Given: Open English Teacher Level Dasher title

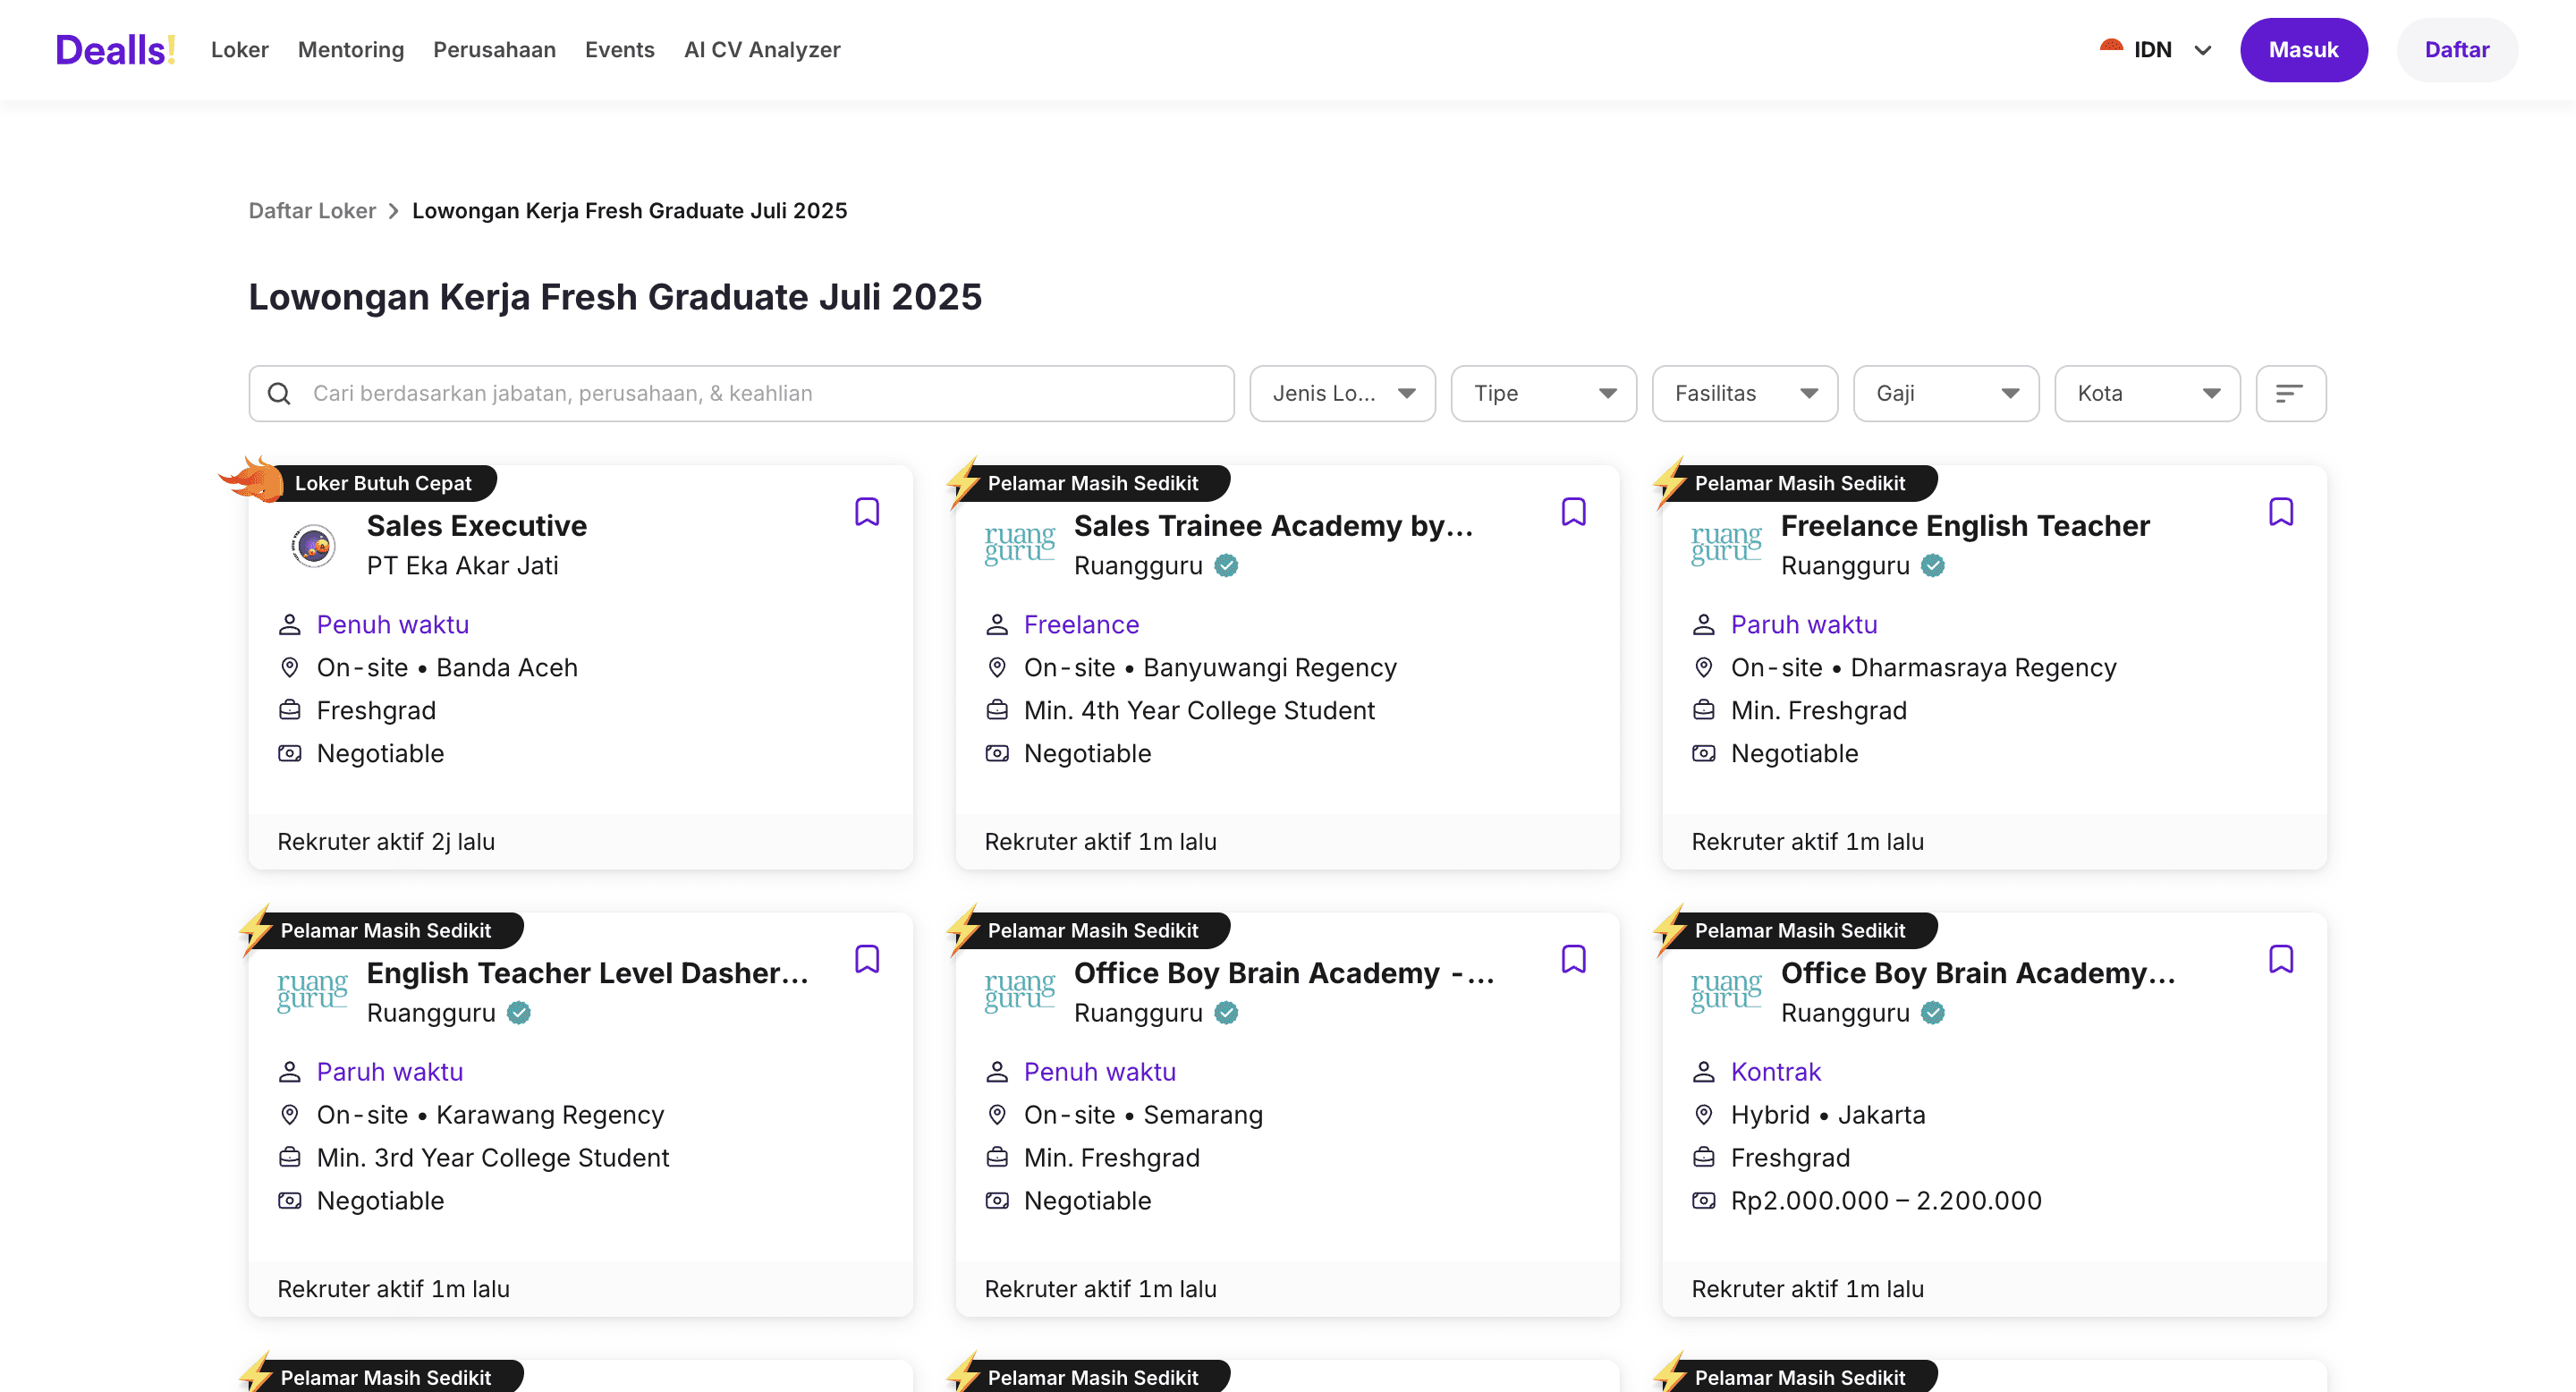Looking at the screenshot, I should coord(588,973).
